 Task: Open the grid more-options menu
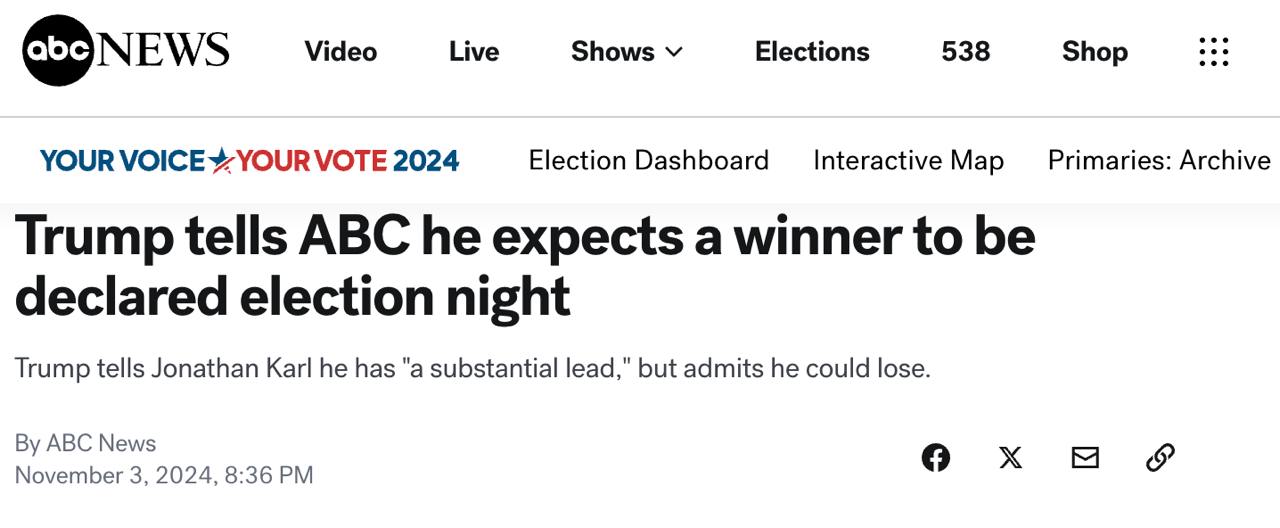click(1213, 52)
